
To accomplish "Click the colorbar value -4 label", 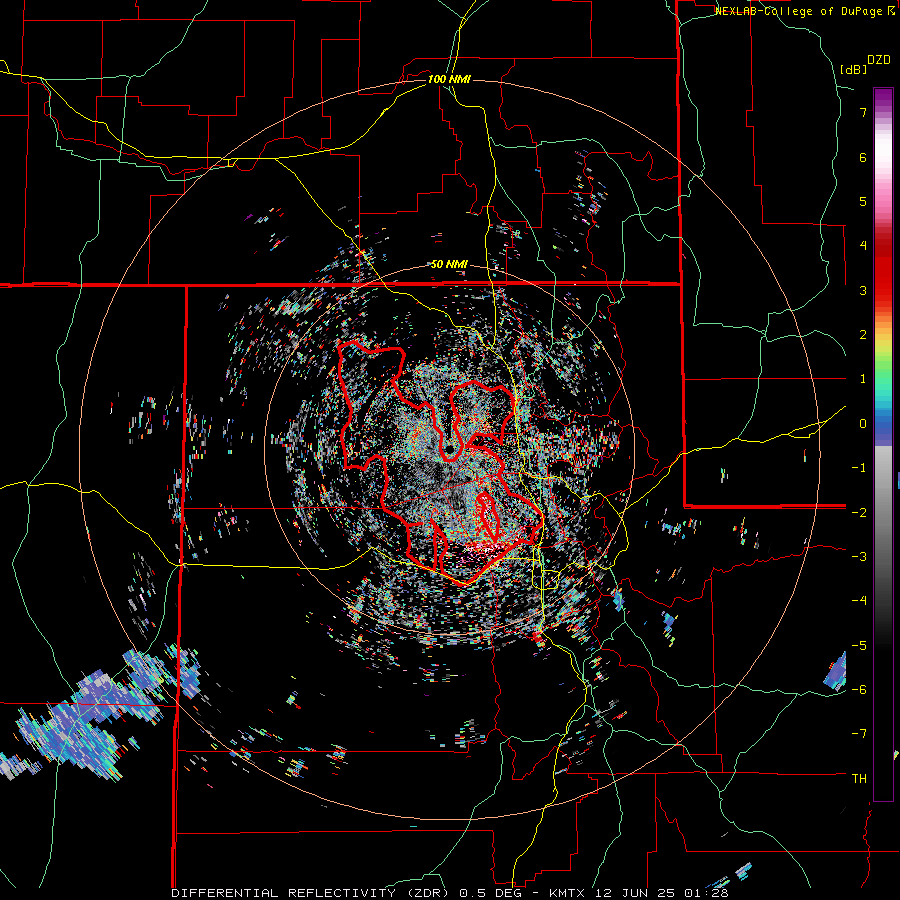I will click(x=859, y=600).
